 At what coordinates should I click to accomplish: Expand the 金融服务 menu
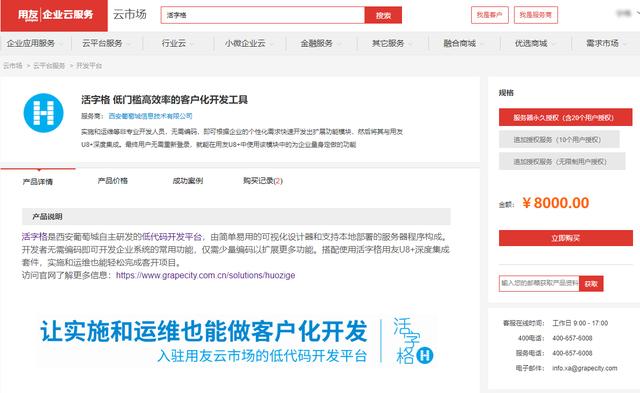tap(320, 43)
